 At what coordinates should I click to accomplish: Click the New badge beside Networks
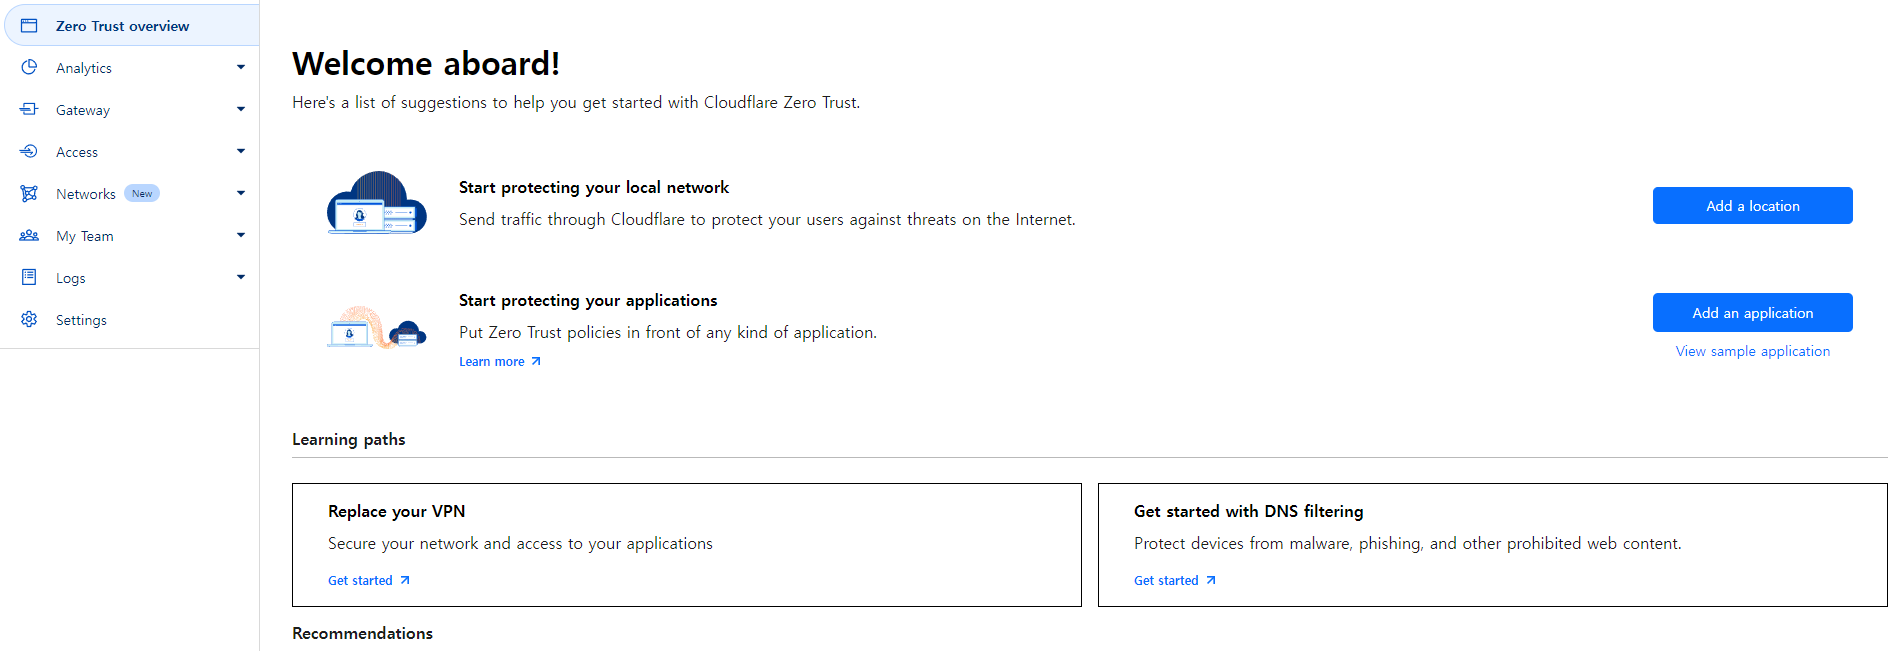pyautogui.click(x=142, y=193)
